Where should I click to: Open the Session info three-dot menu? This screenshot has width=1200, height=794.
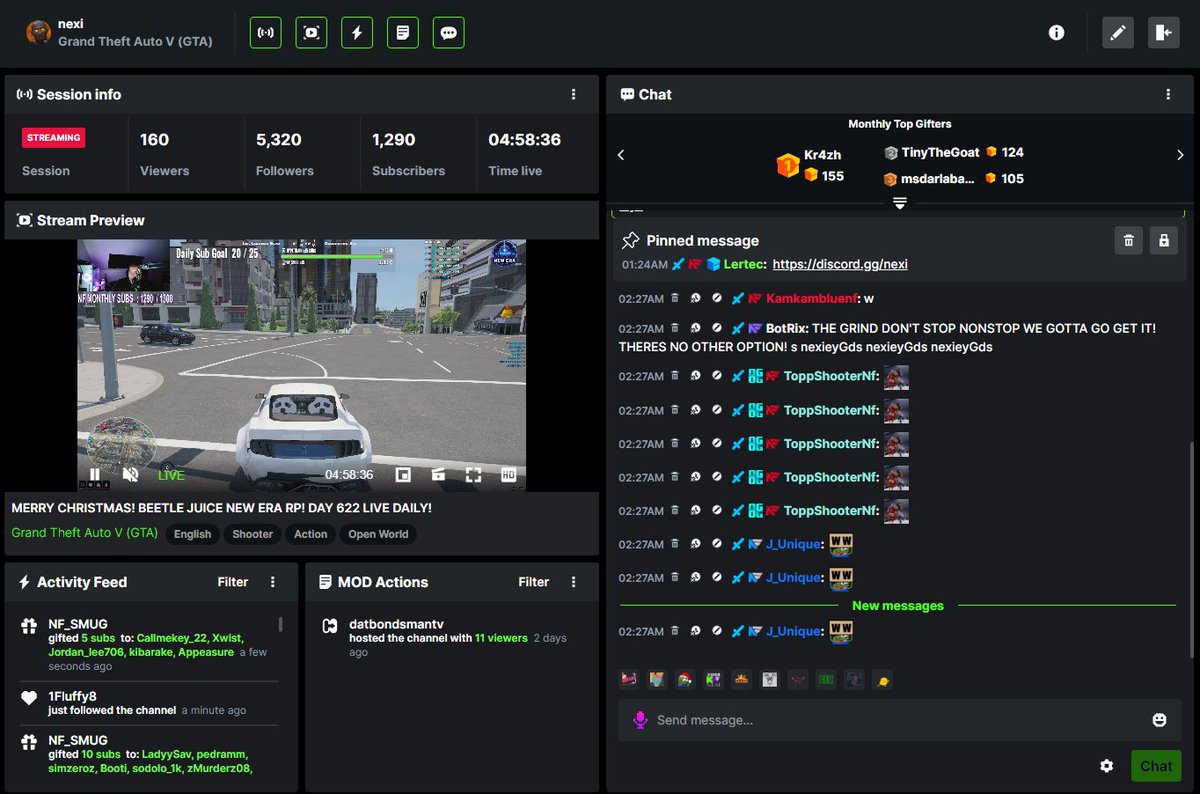click(573, 95)
